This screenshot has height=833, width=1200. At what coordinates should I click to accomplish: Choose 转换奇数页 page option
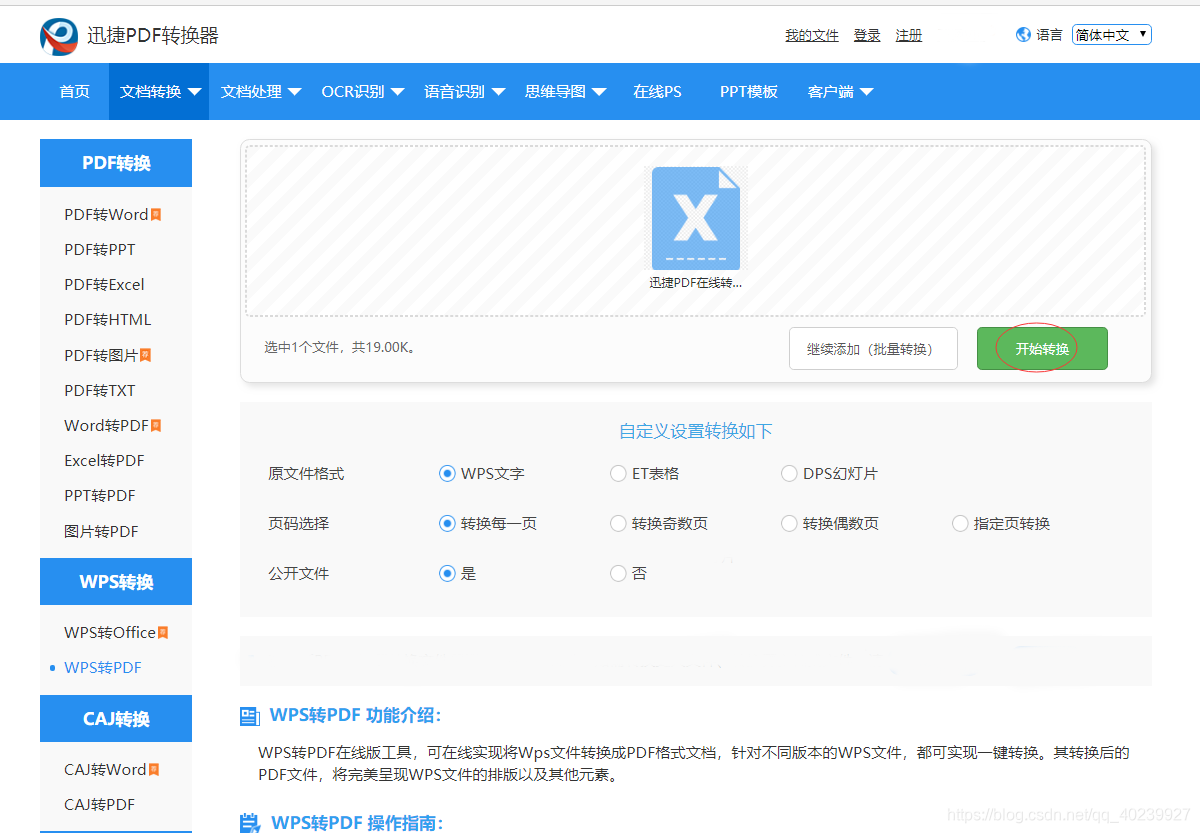click(x=618, y=524)
